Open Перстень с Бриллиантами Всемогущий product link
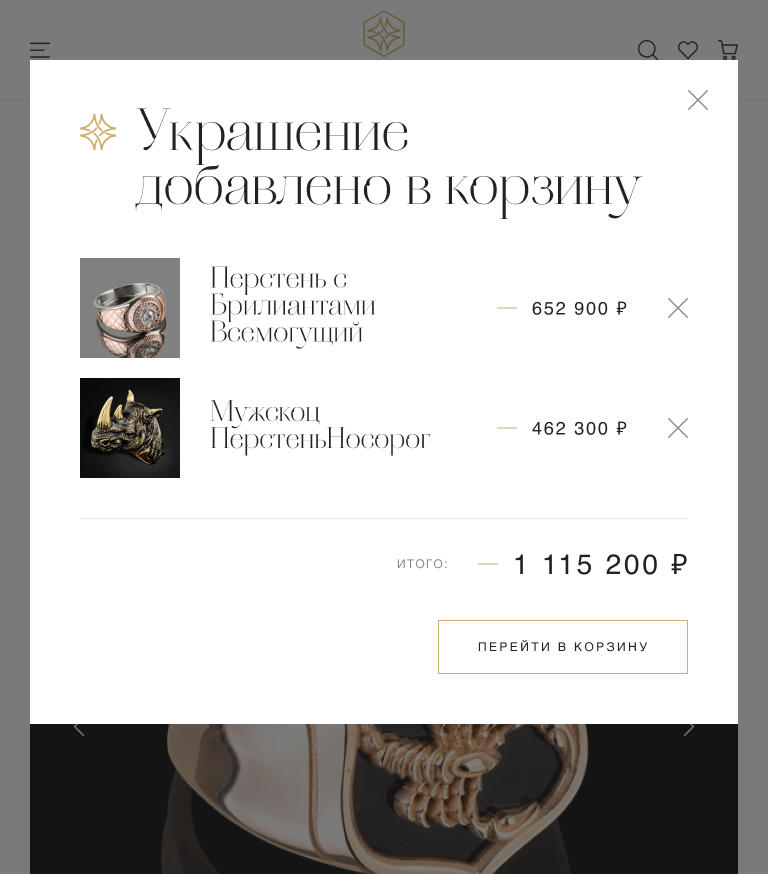The width and height of the screenshot is (768, 874). tap(293, 306)
